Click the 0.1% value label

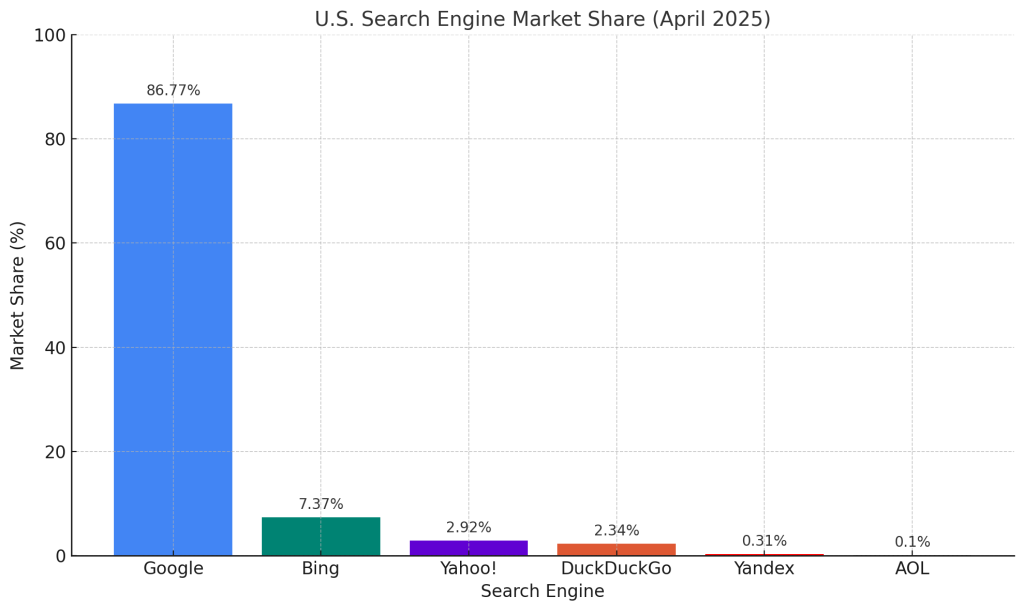click(x=912, y=542)
